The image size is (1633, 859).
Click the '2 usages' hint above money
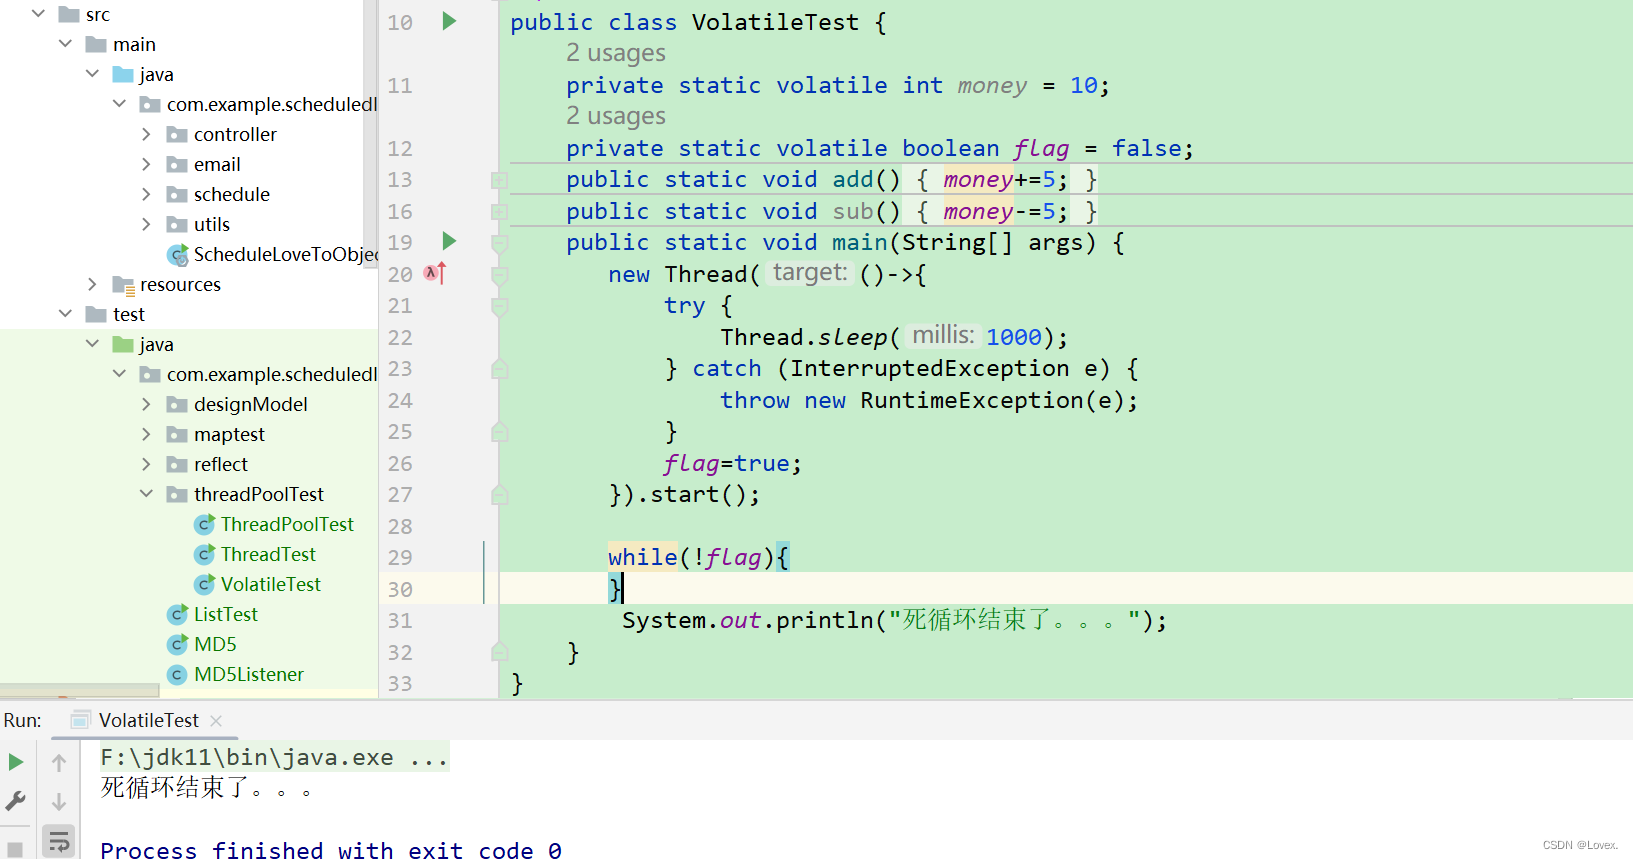coord(616,53)
